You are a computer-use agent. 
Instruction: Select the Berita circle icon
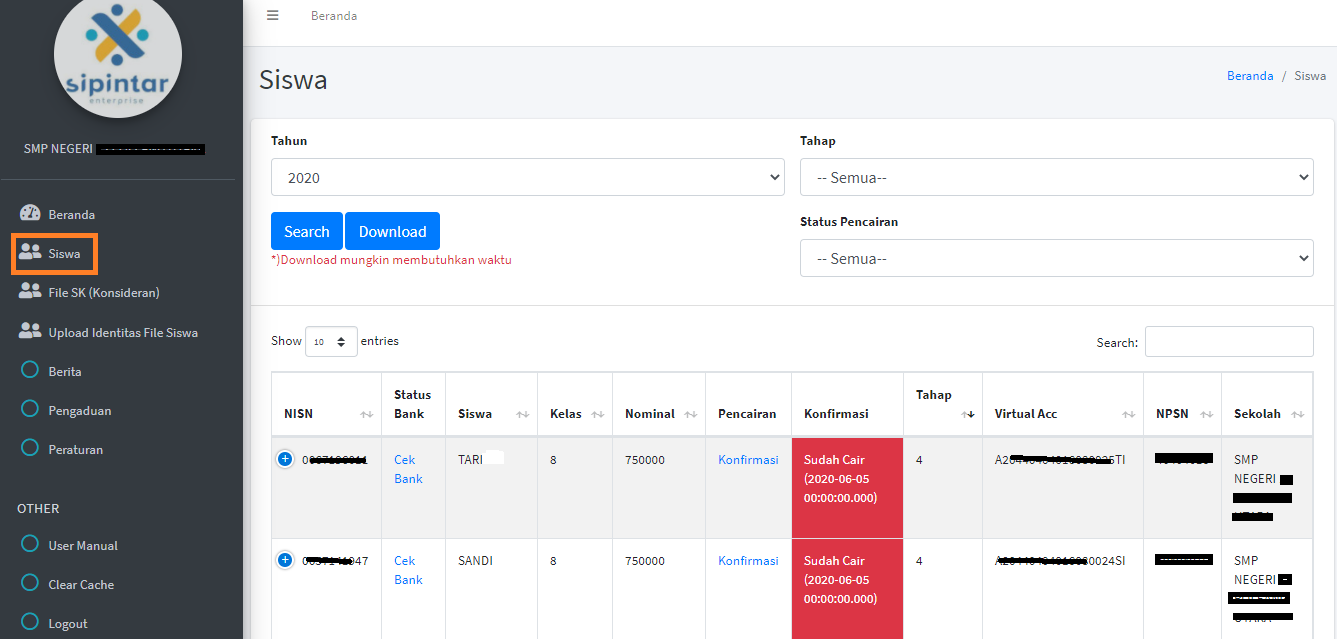pos(30,371)
